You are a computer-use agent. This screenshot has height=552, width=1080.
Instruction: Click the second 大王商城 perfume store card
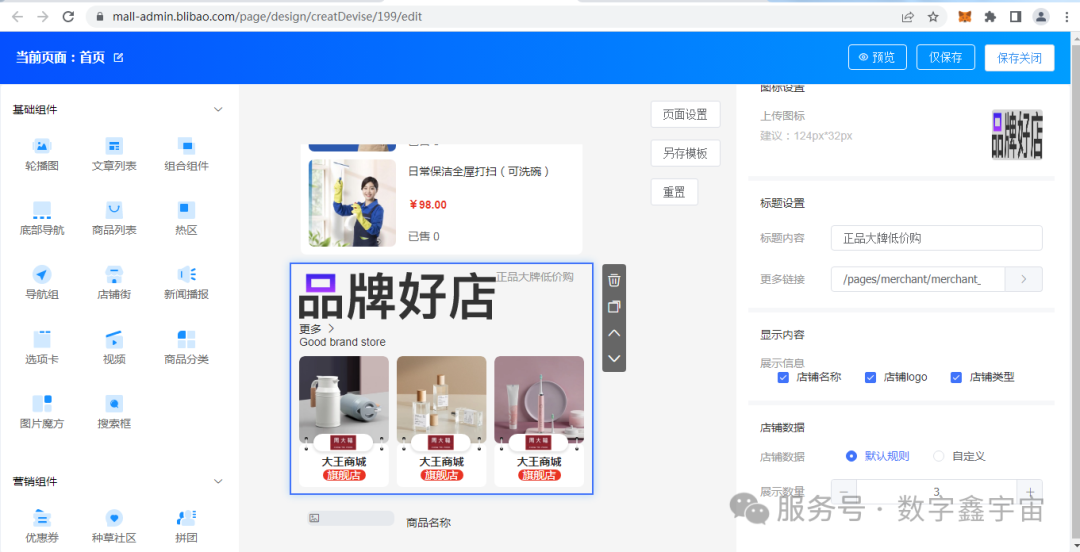click(442, 421)
